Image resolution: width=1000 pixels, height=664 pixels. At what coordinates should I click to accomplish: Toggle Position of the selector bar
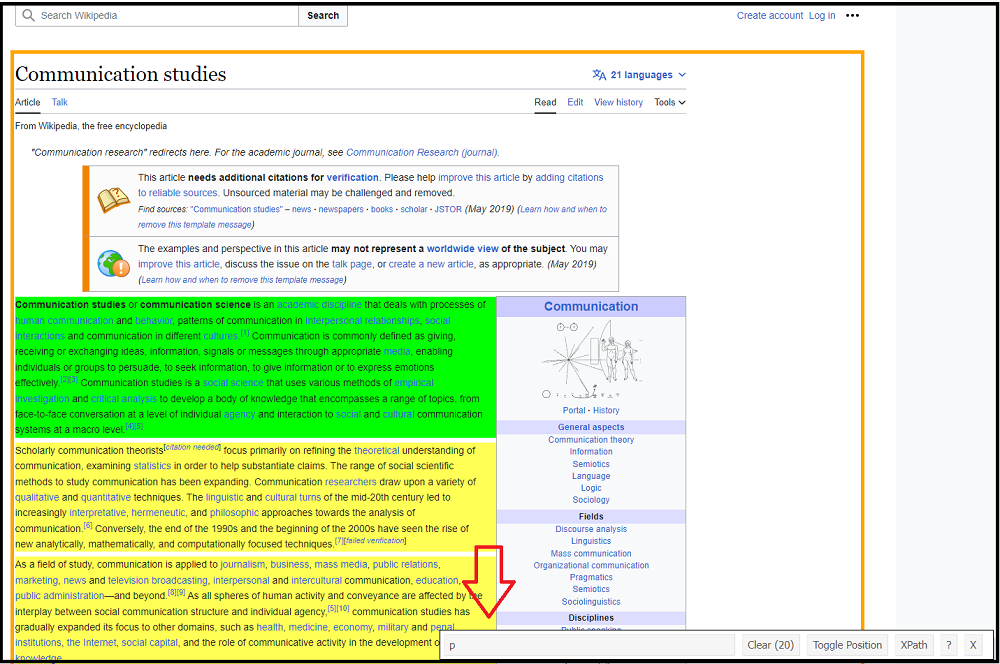click(847, 645)
